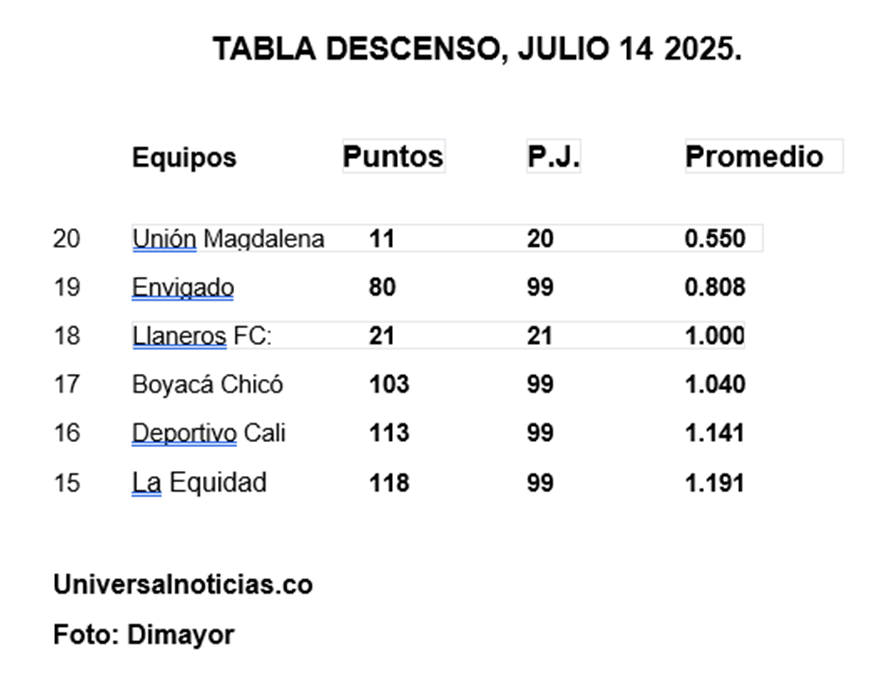This screenshot has height=691, width=872.
Task: Click the Universalnoticias.co text
Action: click(x=183, y=585)
